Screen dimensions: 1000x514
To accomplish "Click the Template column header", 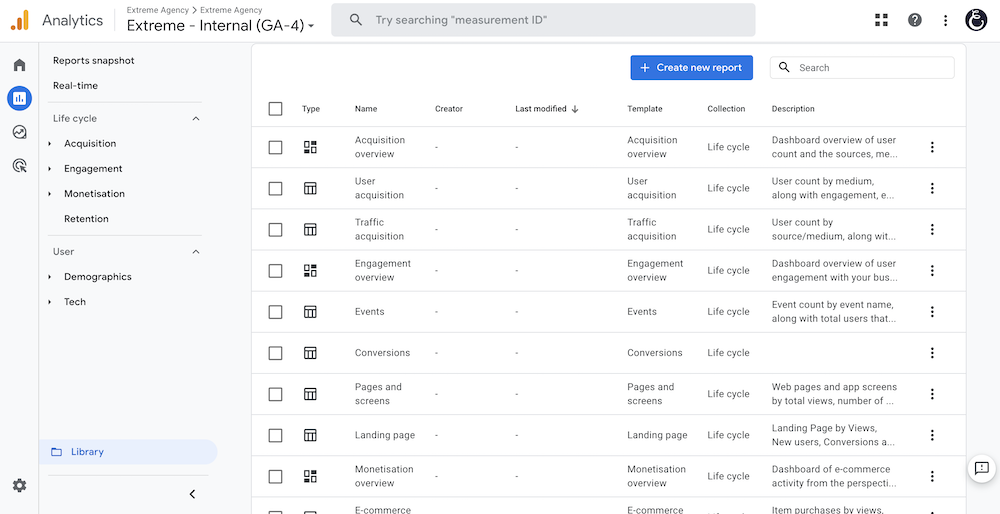I will [x=645, y=109].
